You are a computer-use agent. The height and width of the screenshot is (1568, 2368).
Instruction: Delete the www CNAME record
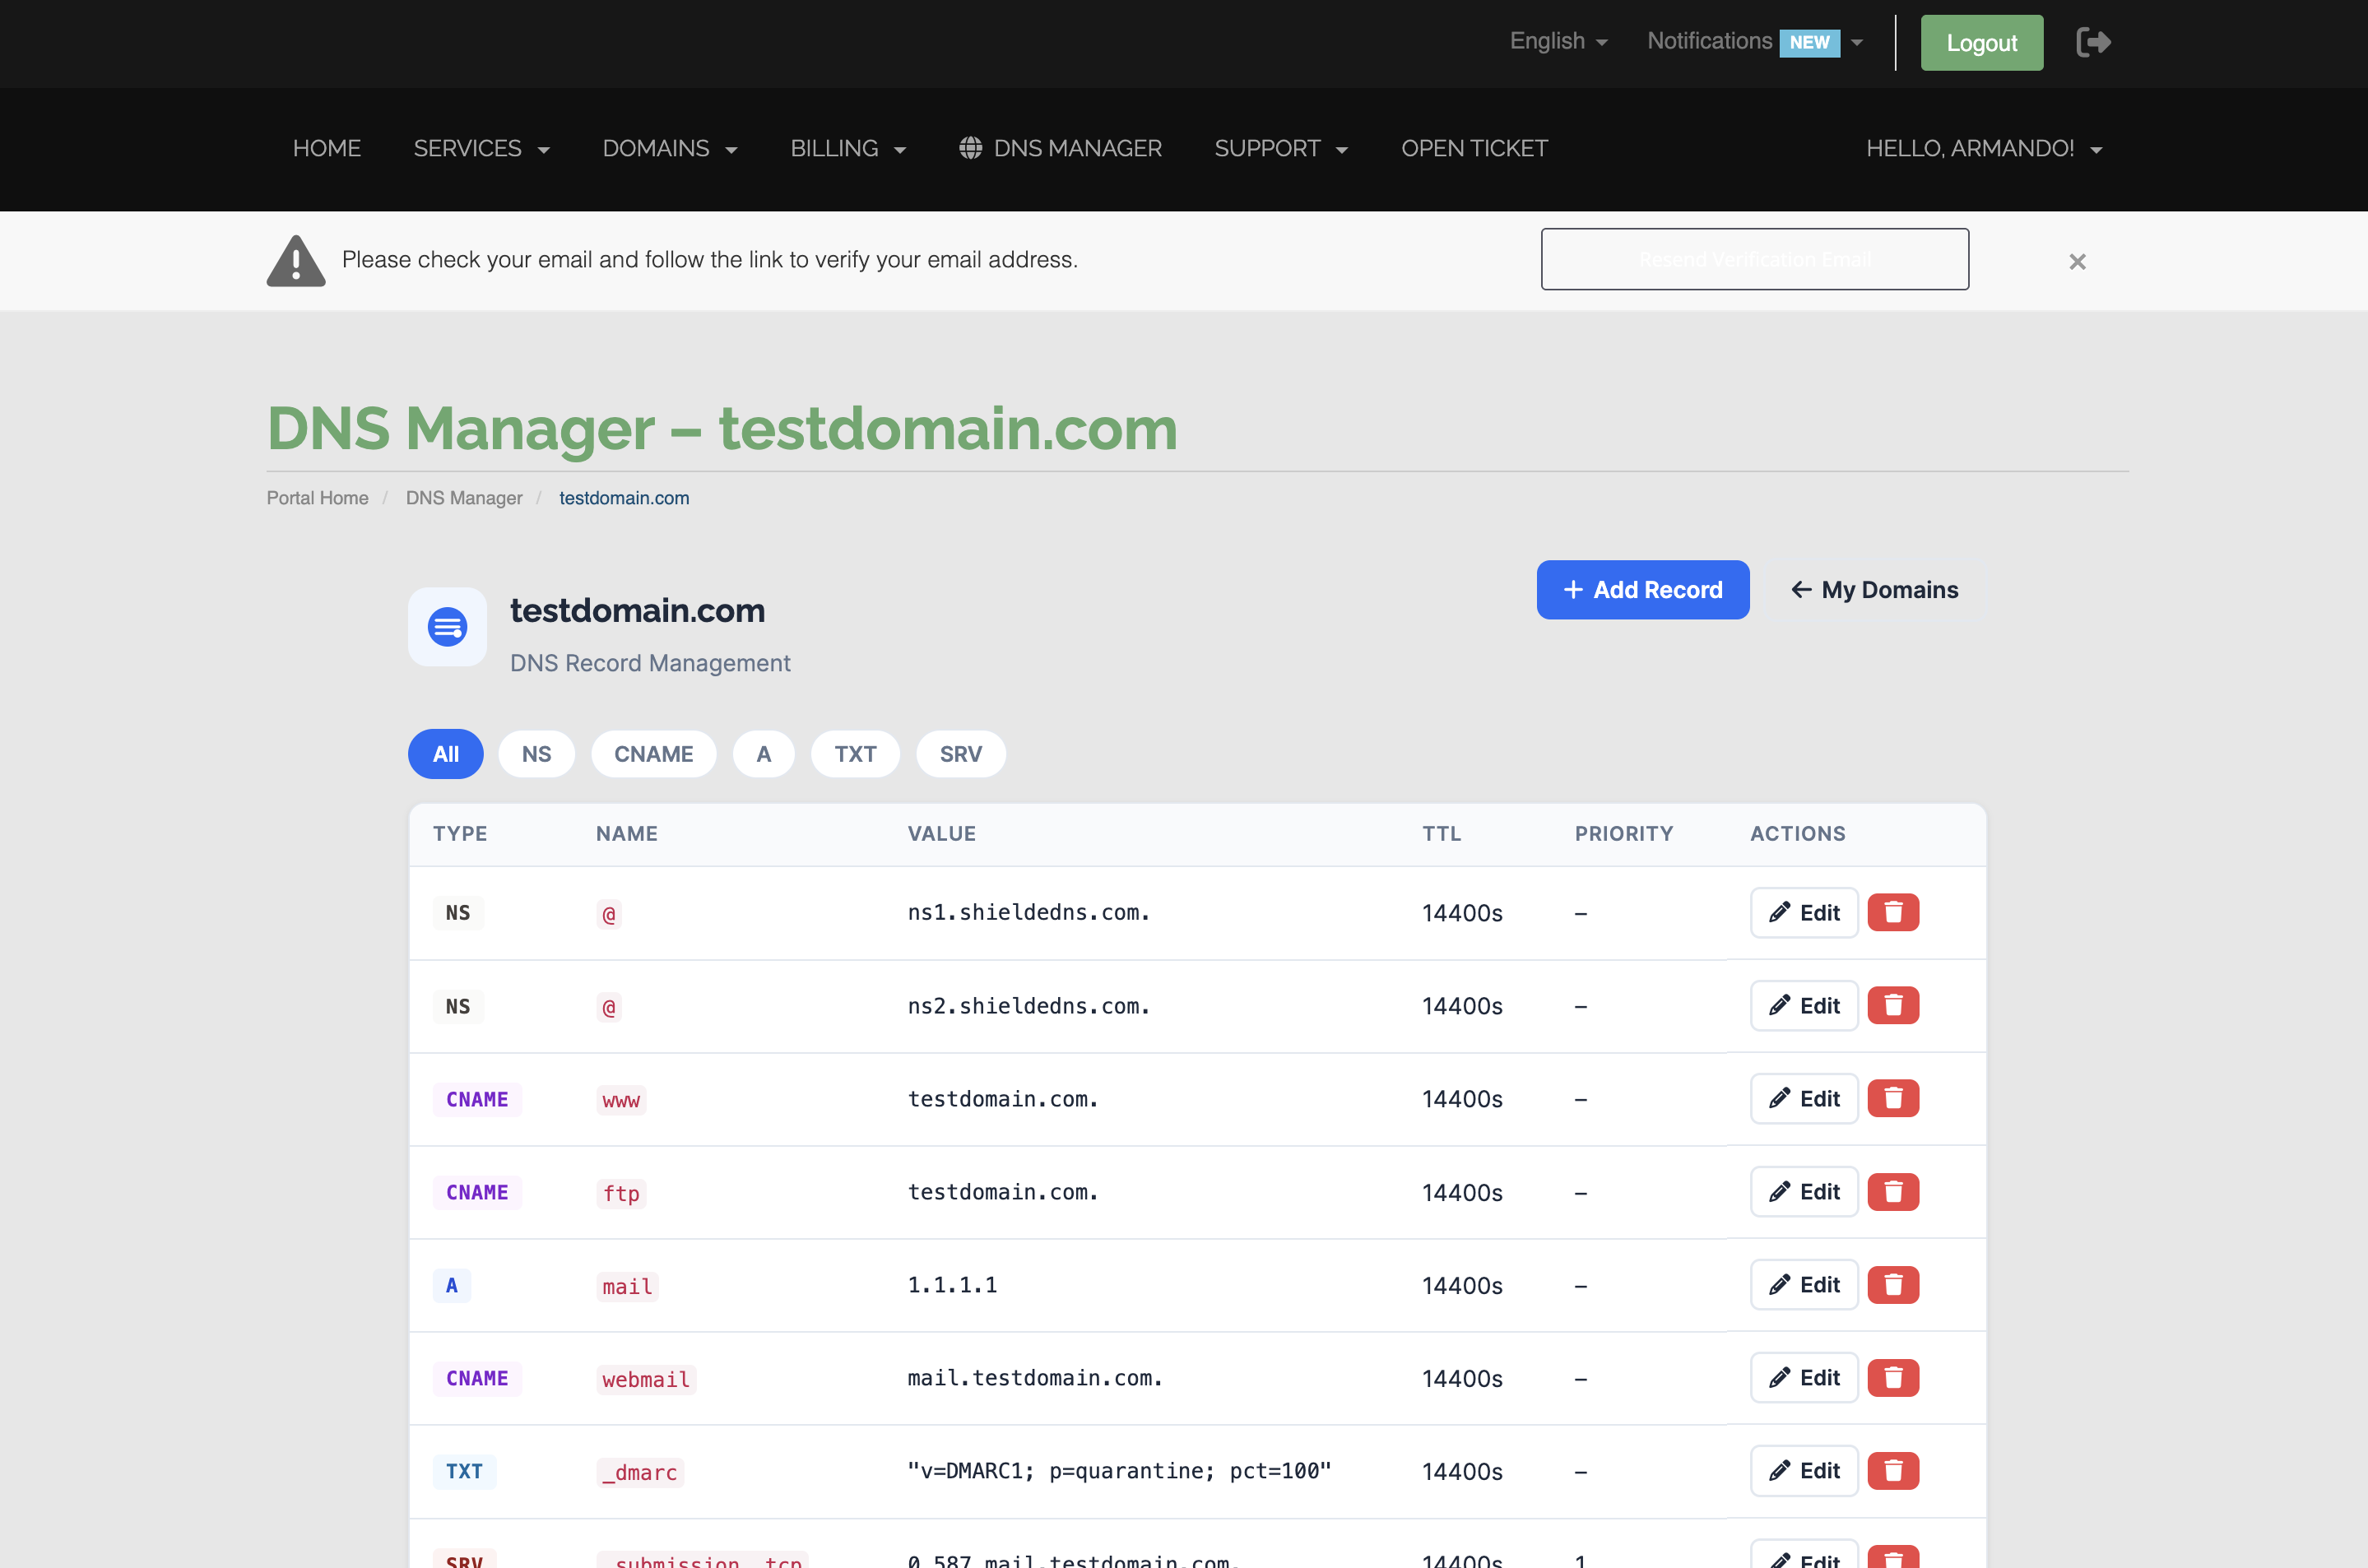tap(1892, 1098)
